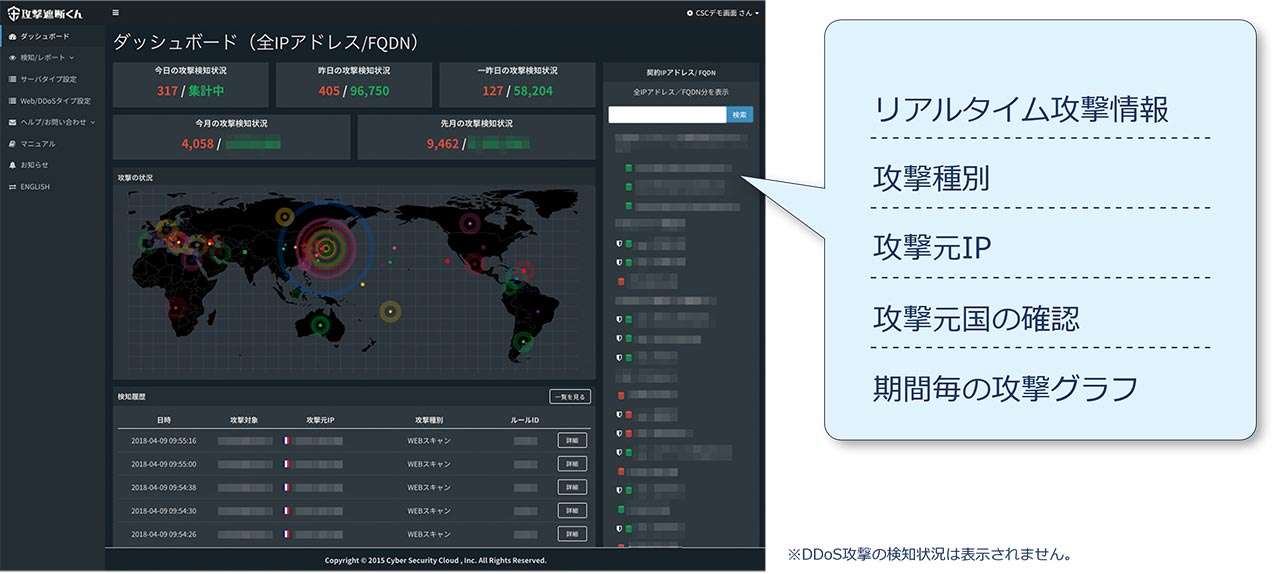Viewport: 1280px width, 574px height.
Task: Click the 一覧を見る button
Action: (570, 397)
